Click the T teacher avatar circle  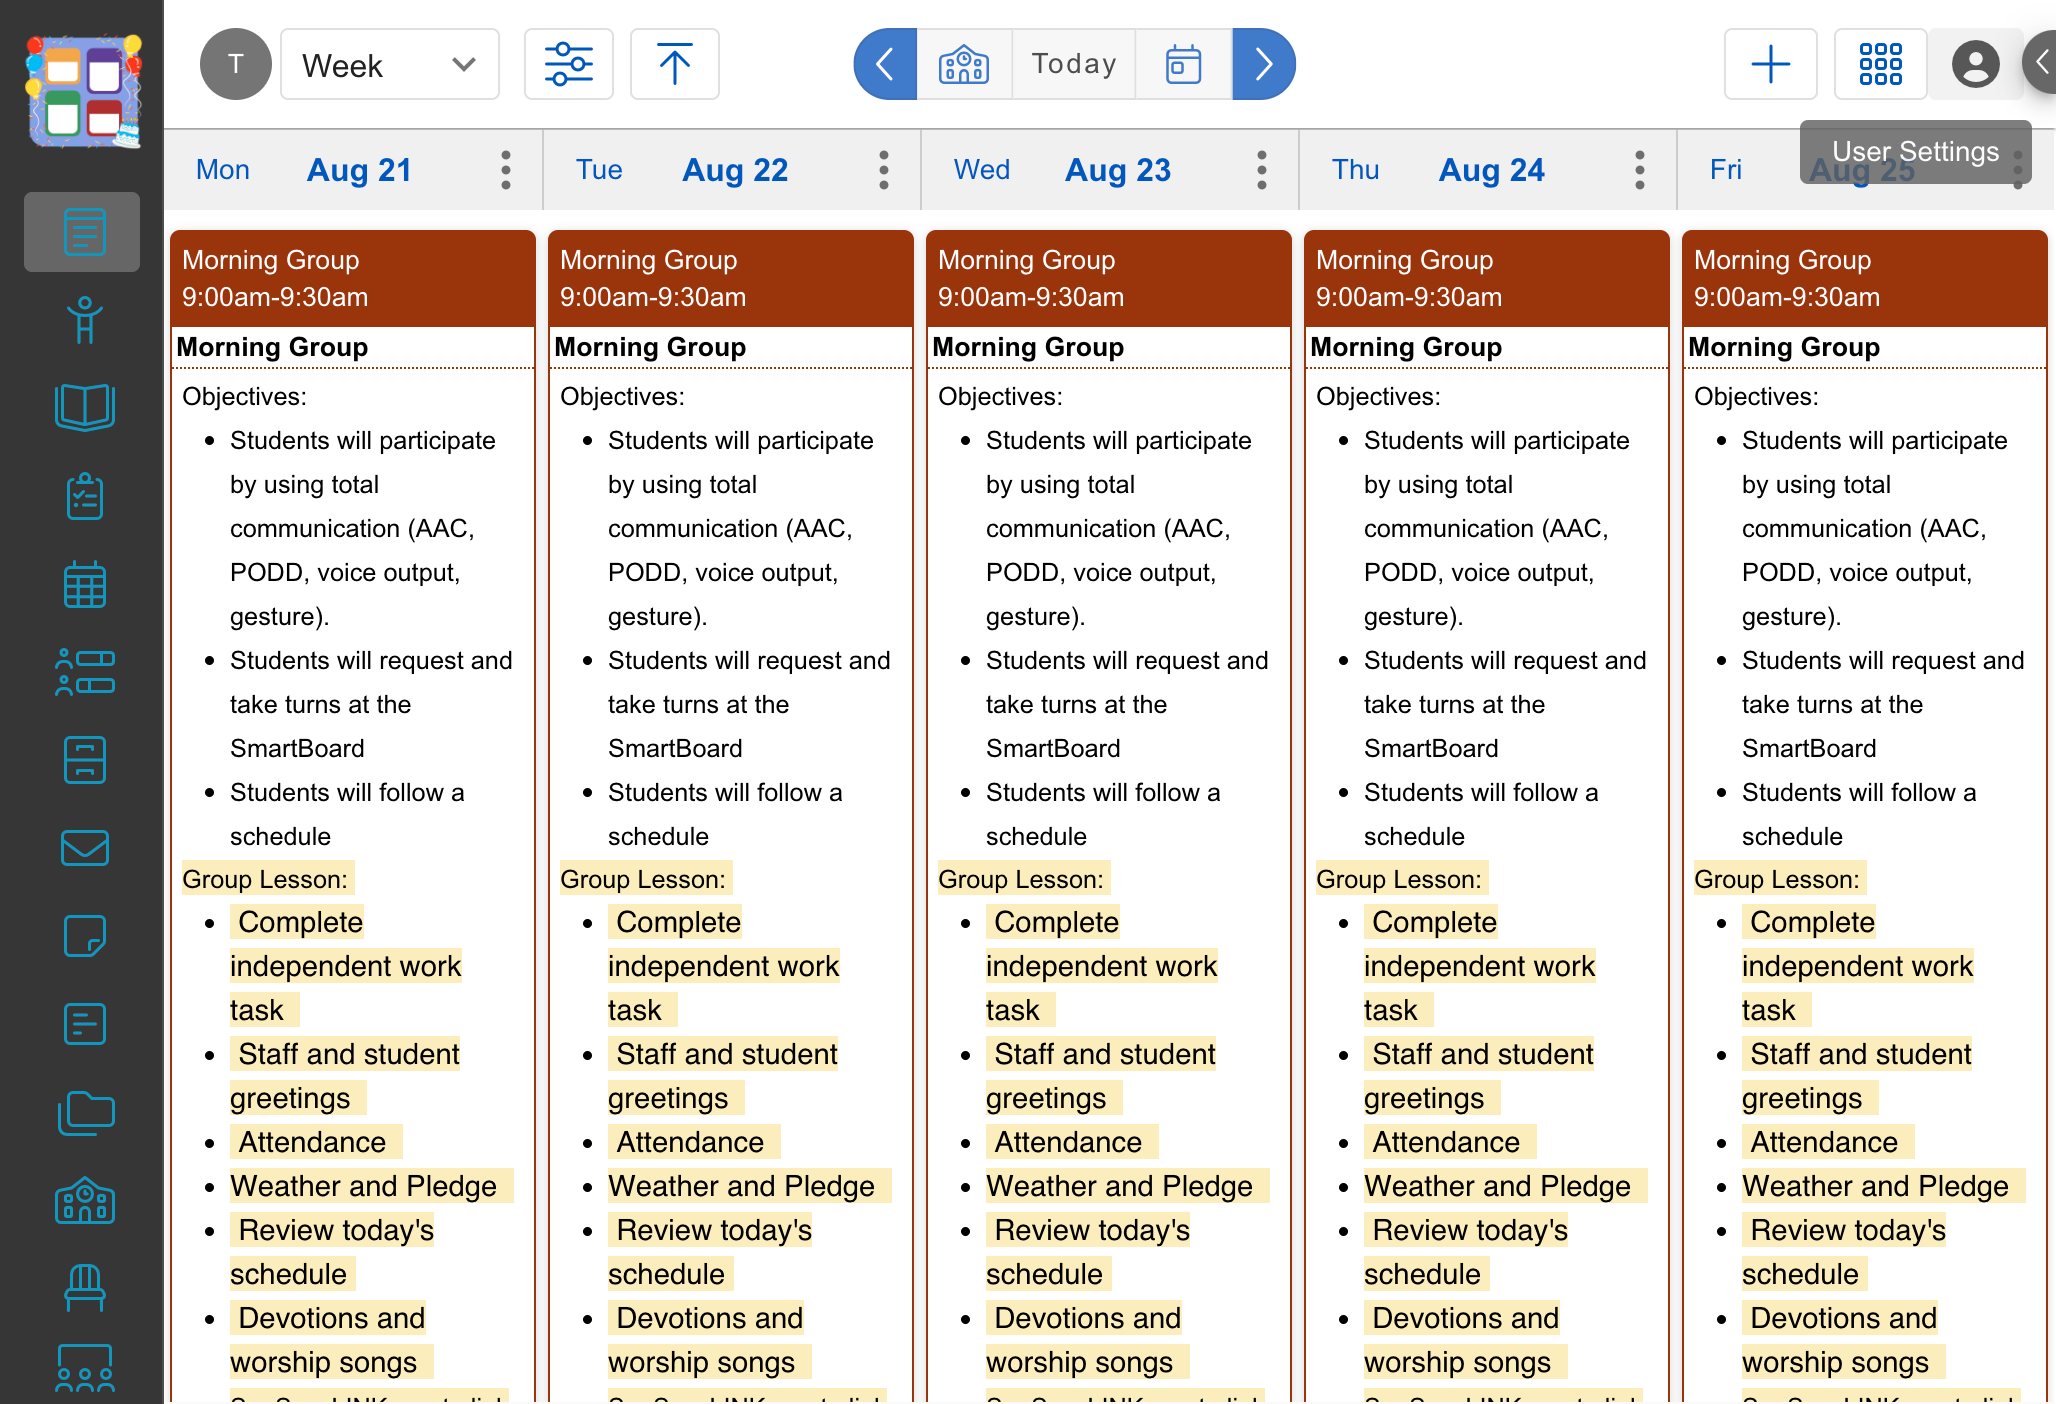(x=236, y=64)
